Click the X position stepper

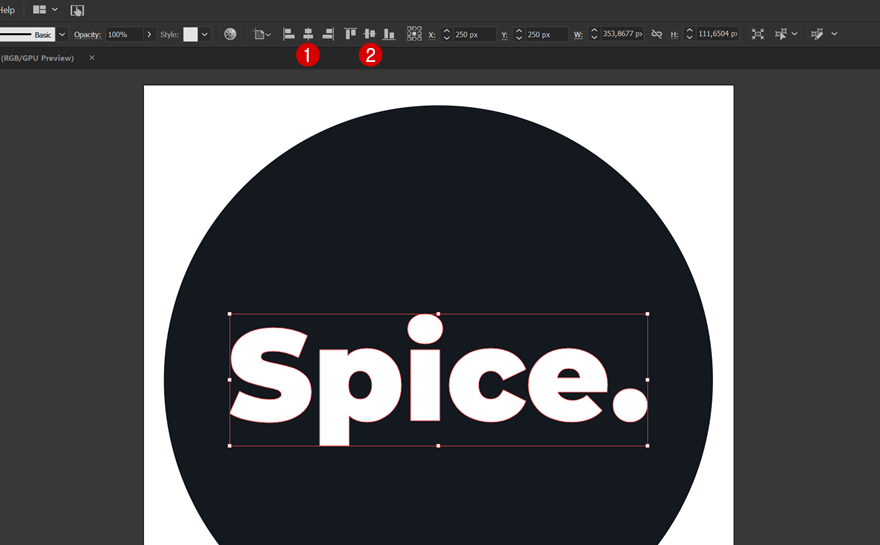pyautogui.click(x=447, y=34)
